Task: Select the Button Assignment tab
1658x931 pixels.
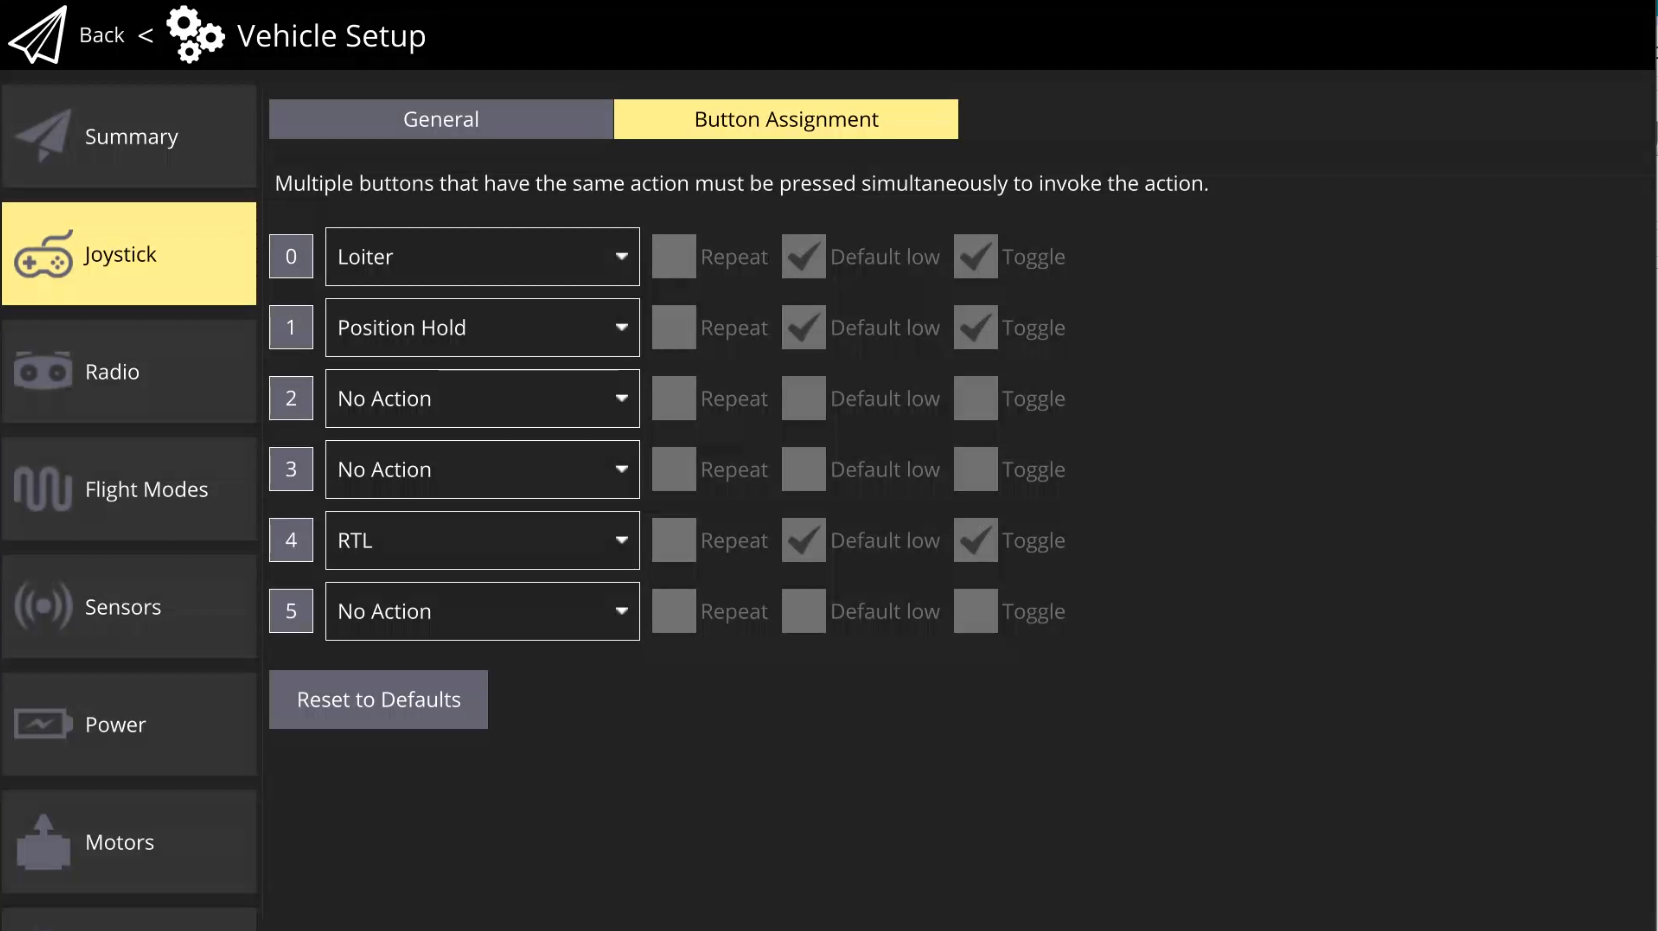Action: (786, 119)
